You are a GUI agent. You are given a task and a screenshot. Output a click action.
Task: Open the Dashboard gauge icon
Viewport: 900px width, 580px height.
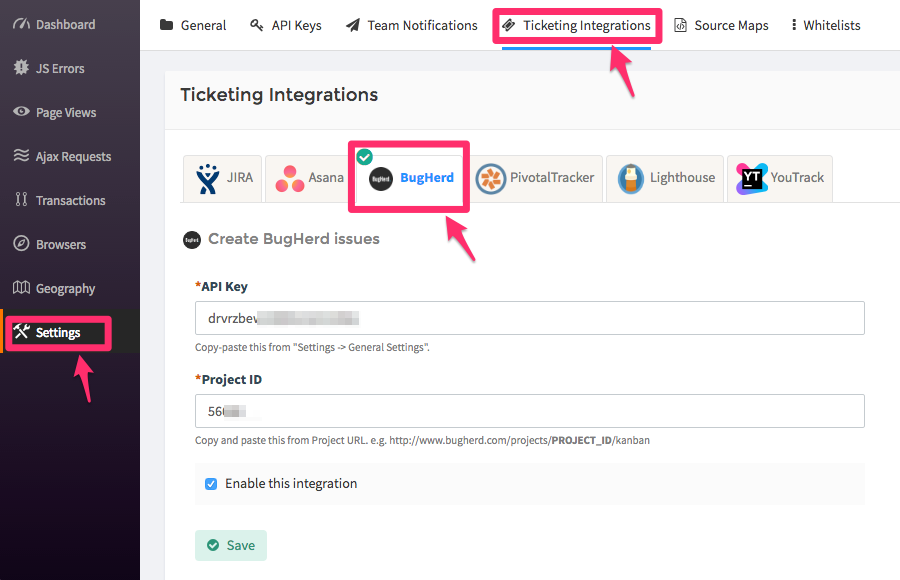21,24
